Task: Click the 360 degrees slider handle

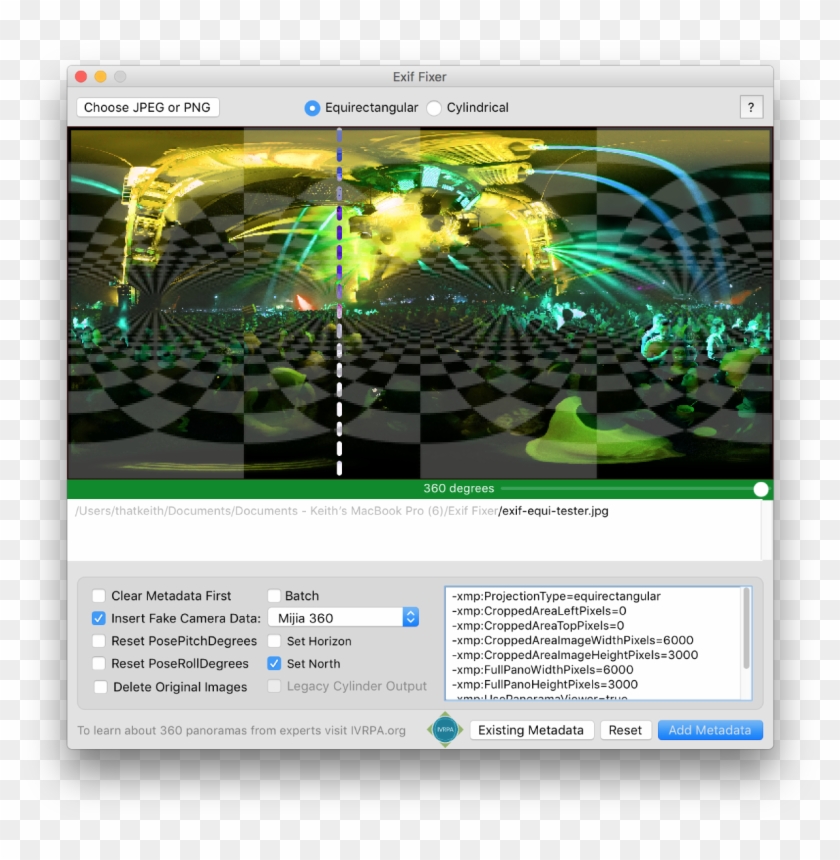Action: tap(761, 489)
